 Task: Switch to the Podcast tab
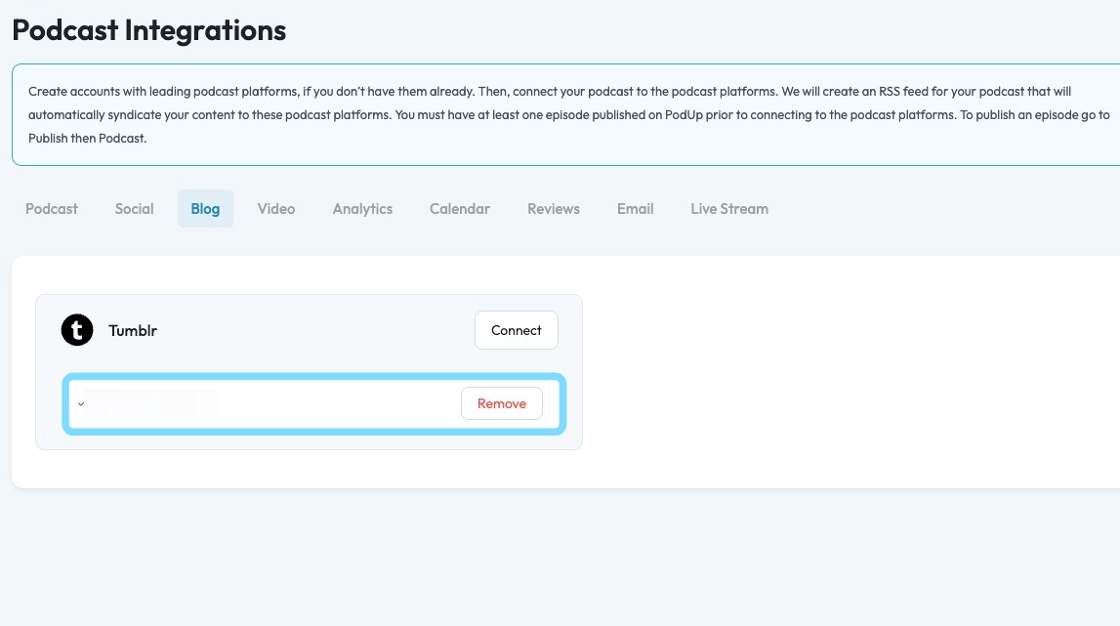[x=52, y=209]
